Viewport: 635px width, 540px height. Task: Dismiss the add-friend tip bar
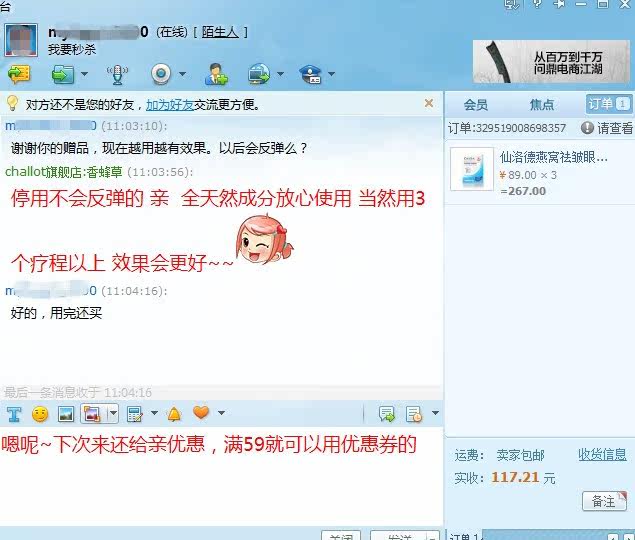[x=429, y=103]
